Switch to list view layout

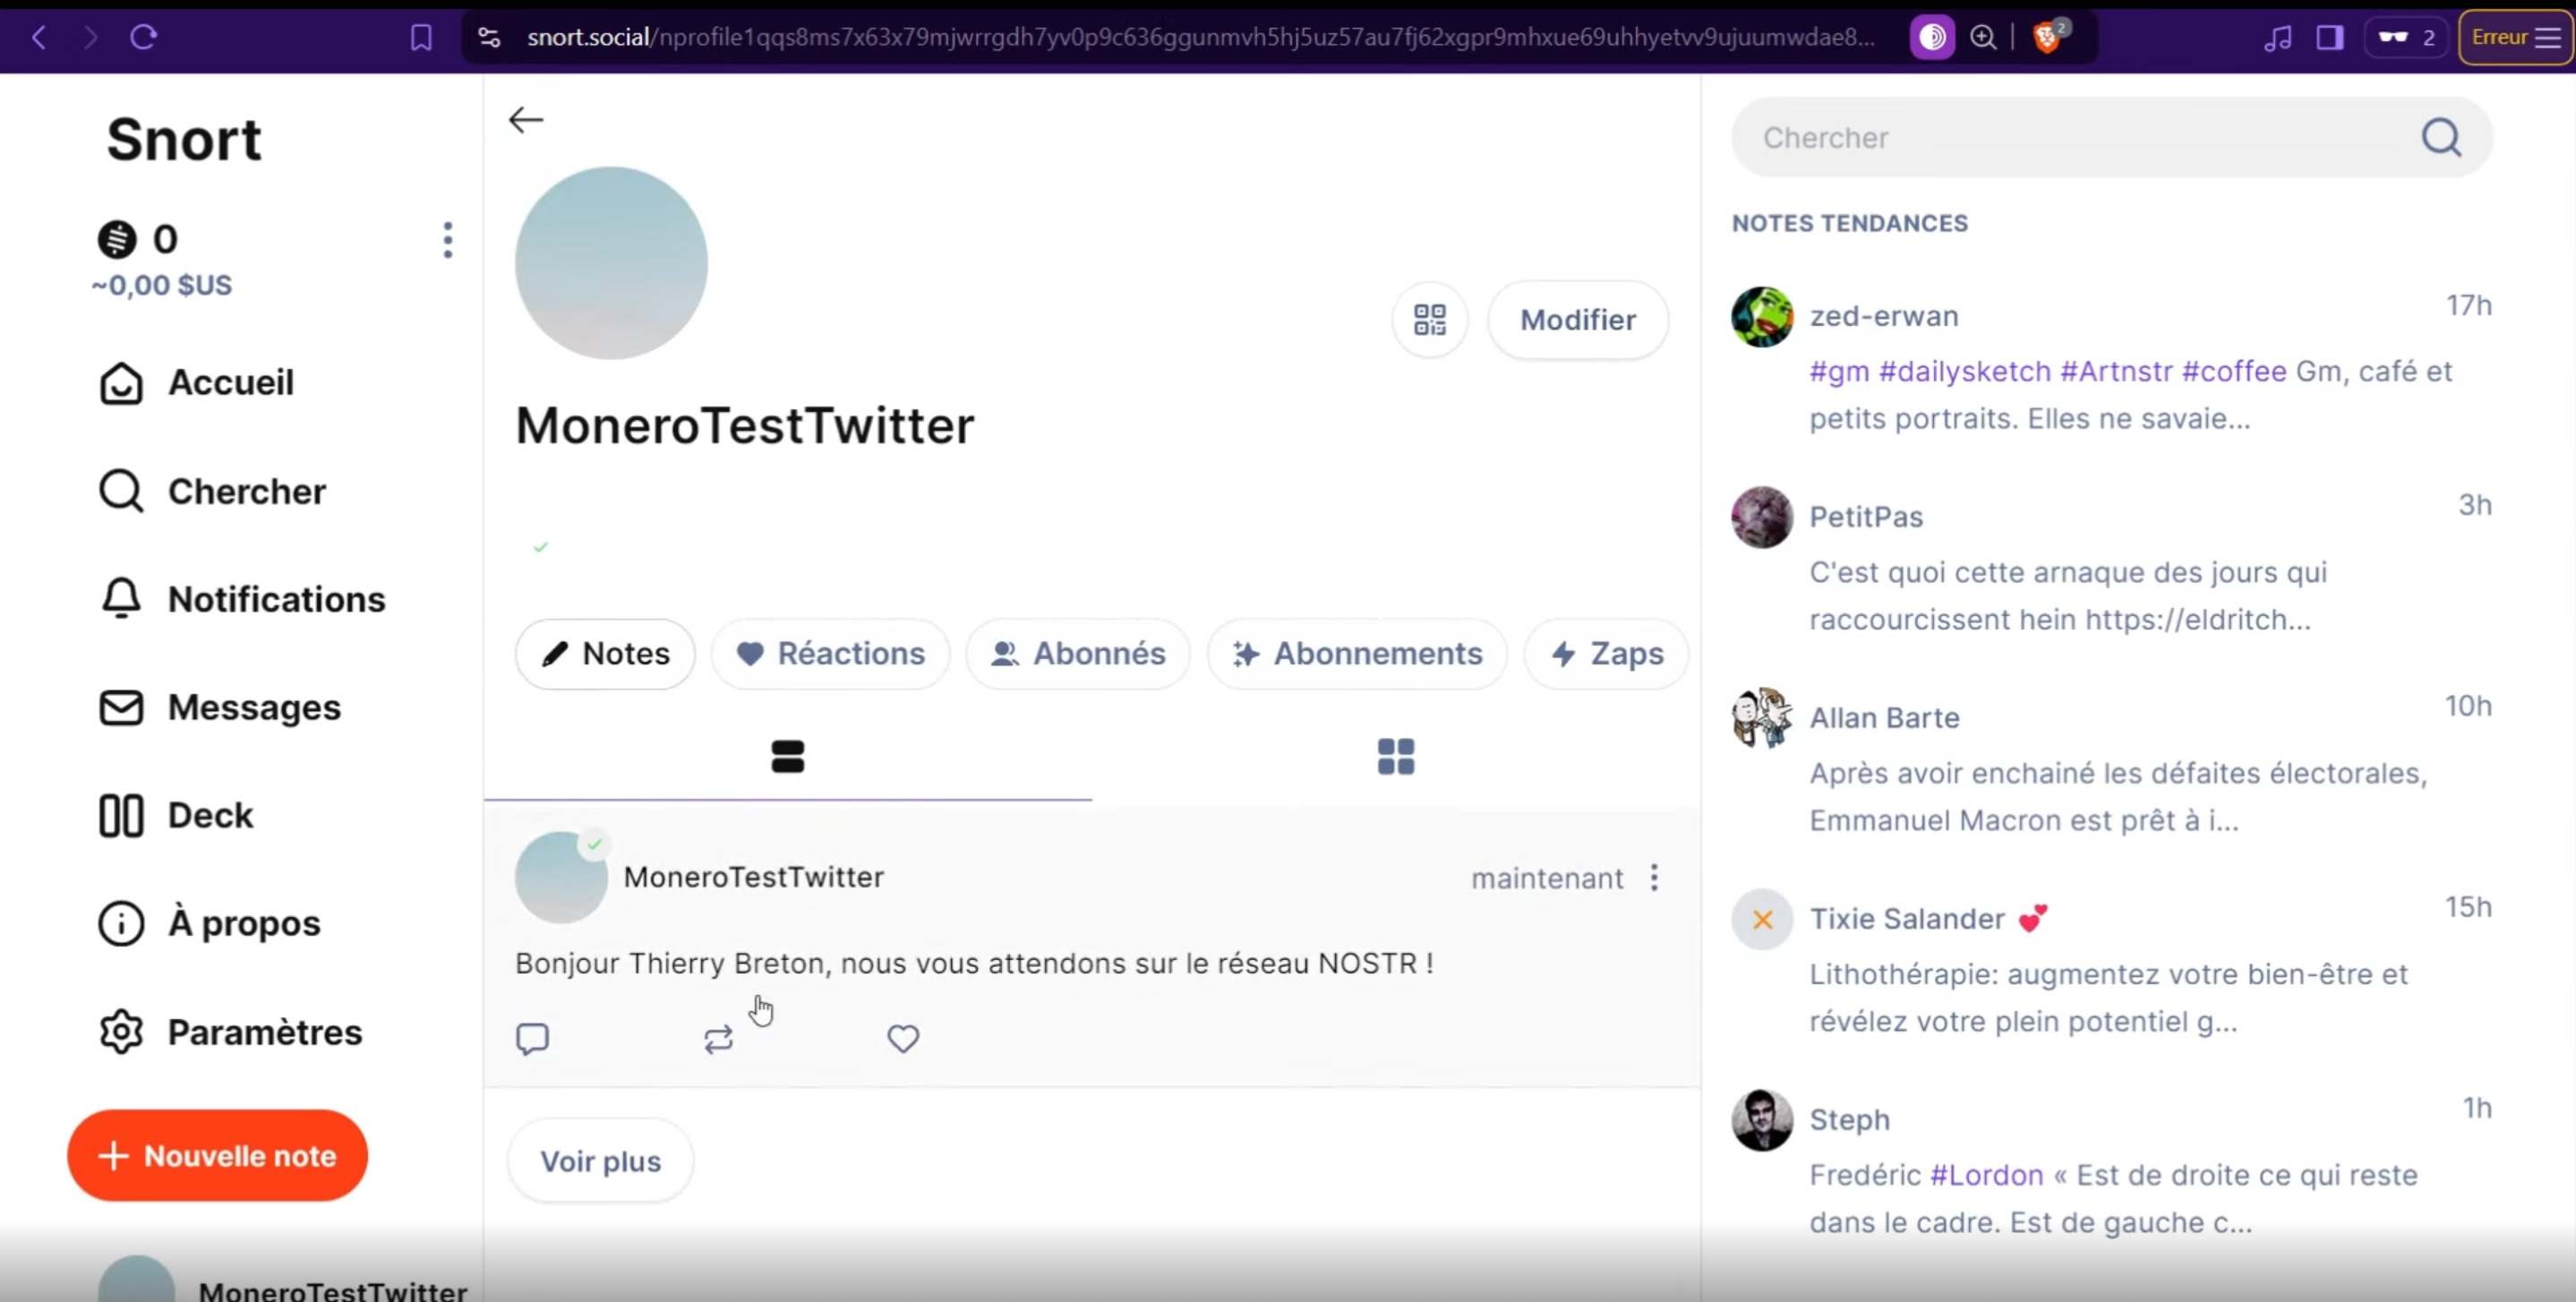[788, 757]
